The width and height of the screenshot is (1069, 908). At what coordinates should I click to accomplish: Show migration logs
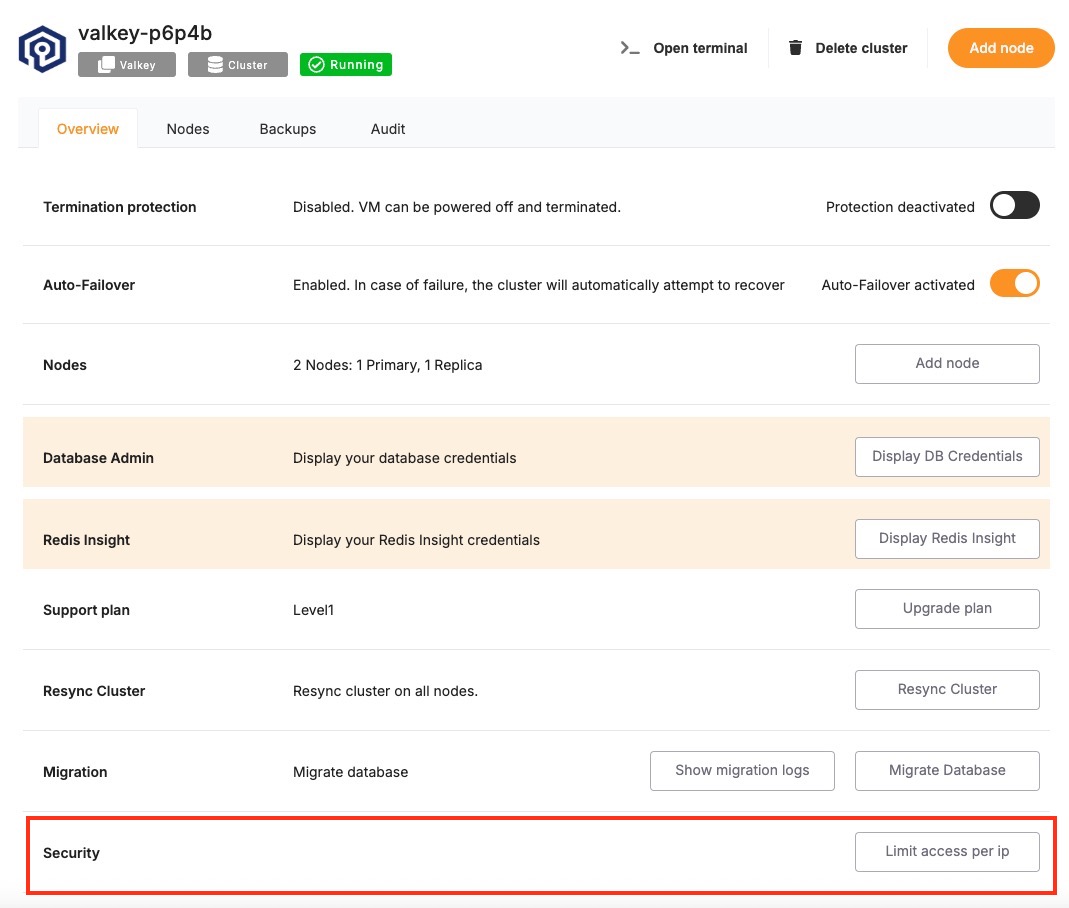tap(742, 771)
